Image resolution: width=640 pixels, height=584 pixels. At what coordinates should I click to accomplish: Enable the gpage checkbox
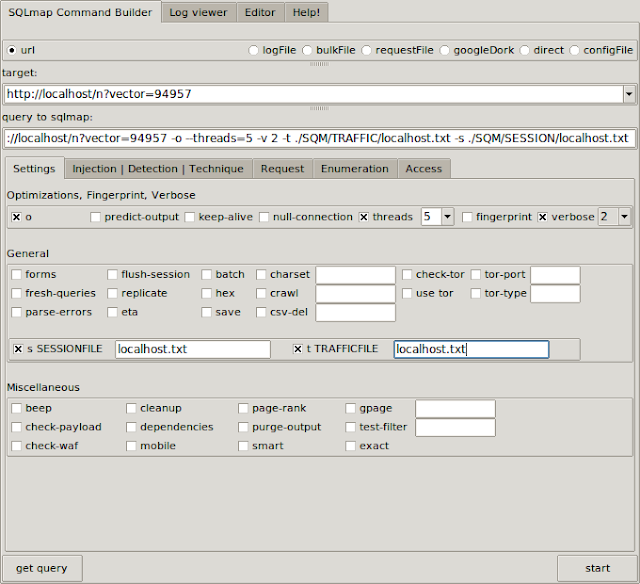(350, 409)
